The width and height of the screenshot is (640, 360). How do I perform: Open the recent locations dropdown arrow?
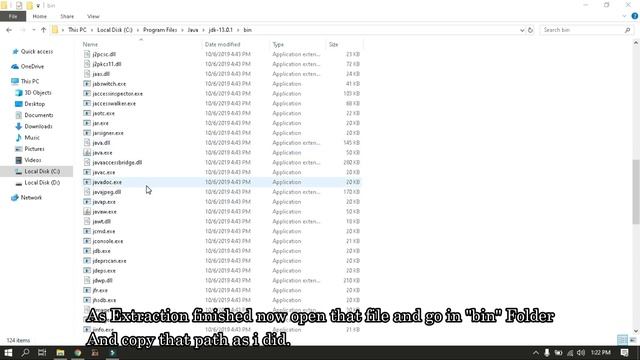click(33, 30)
